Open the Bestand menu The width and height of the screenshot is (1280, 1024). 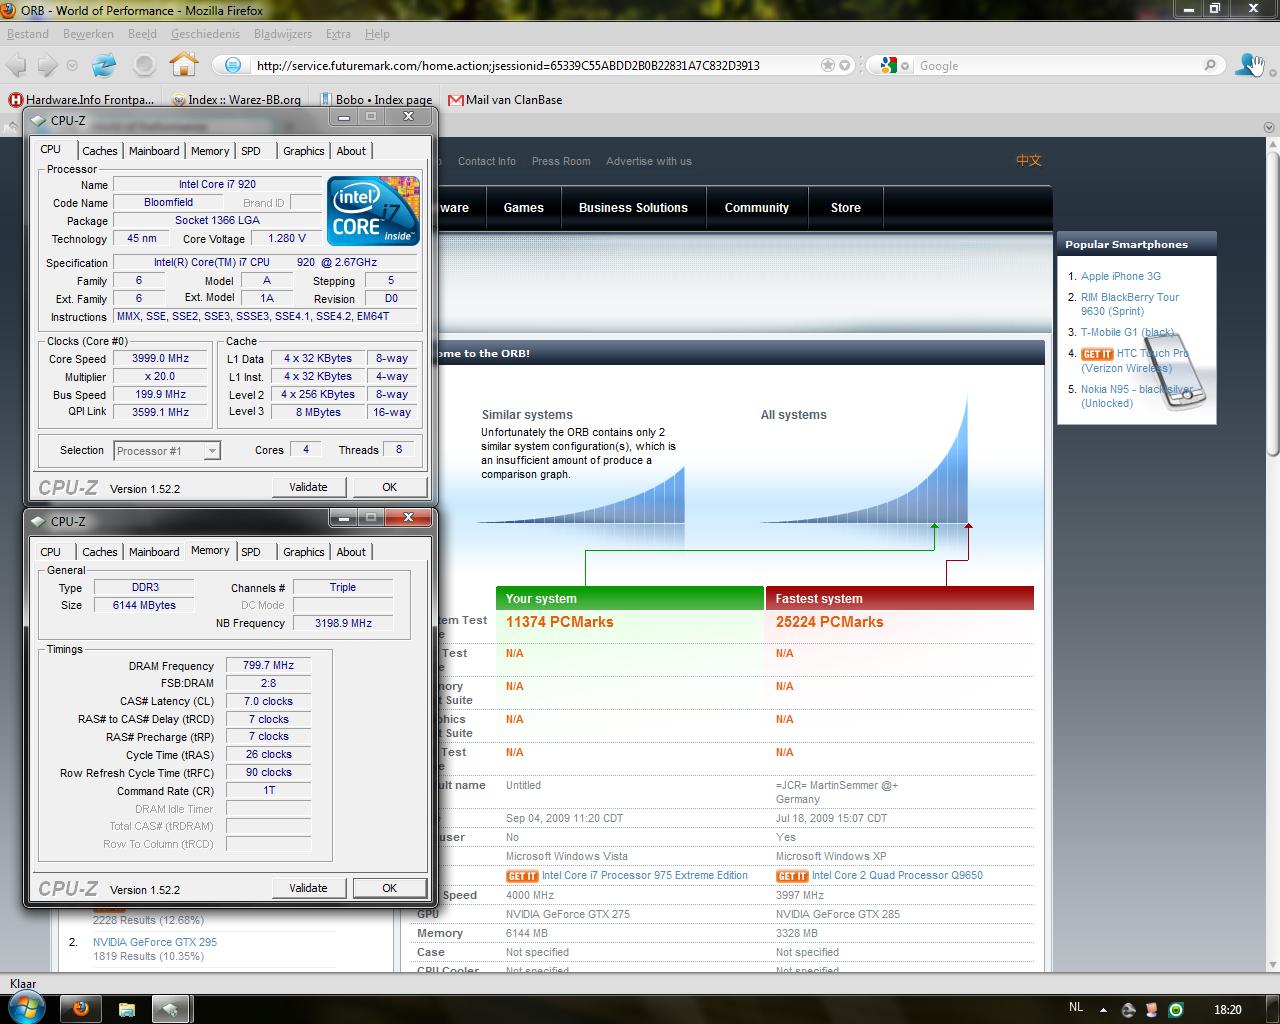tap(28, 33)
